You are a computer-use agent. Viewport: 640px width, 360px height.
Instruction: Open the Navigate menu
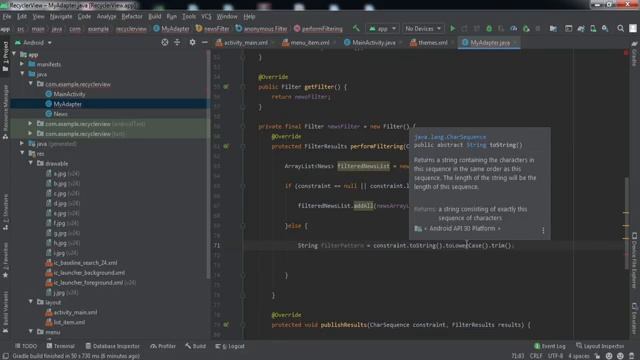click(61, 17)
